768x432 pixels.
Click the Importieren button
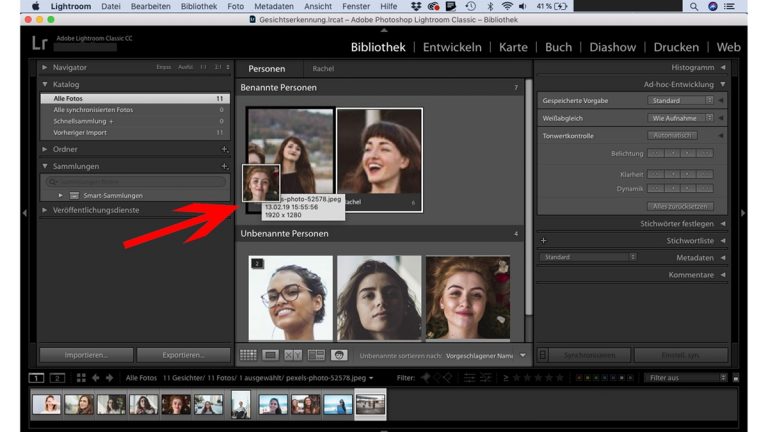85,355
